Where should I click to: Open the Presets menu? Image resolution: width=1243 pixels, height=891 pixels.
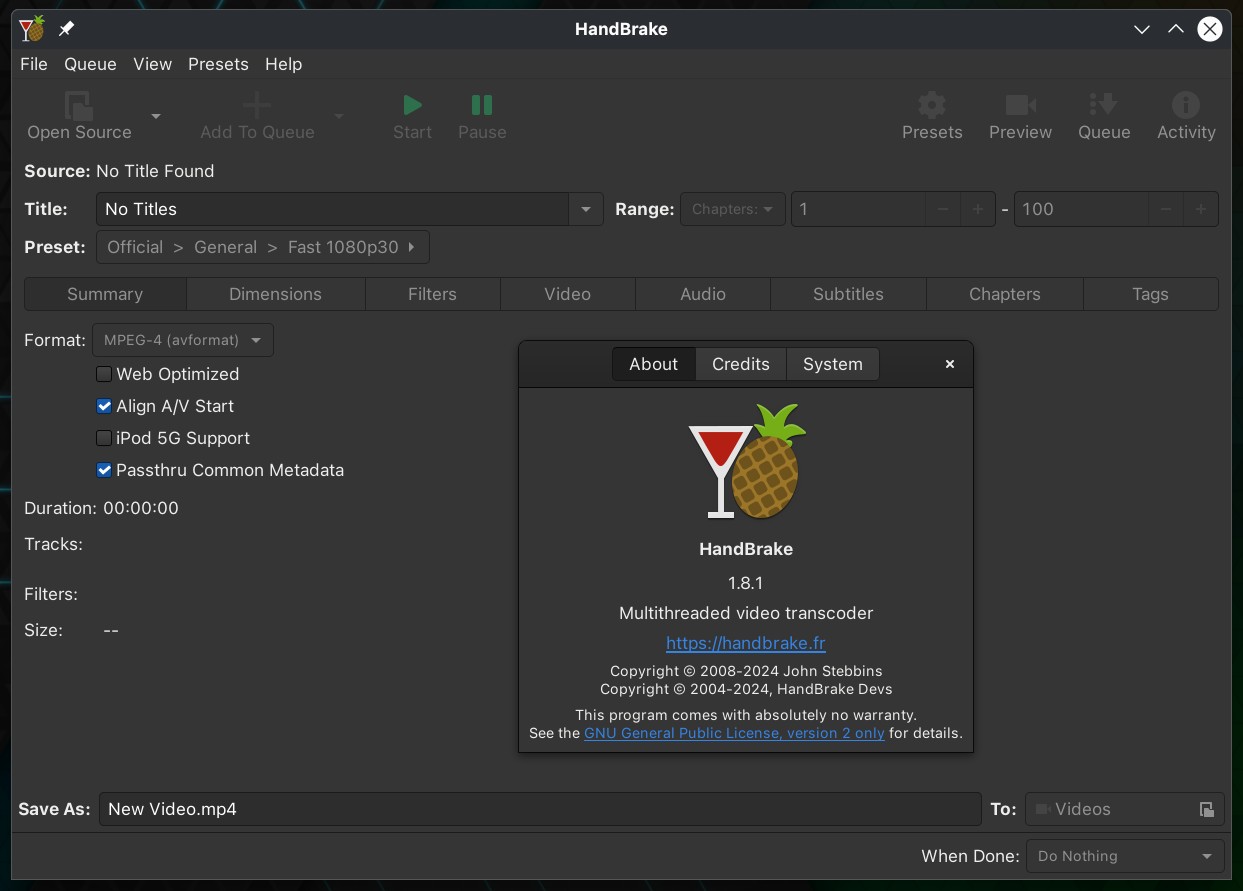tap(218, 64)
